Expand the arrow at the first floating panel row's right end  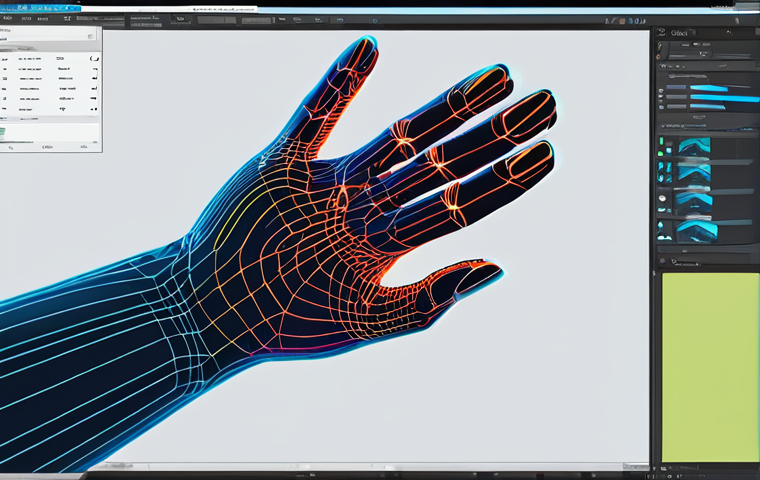(x=94, y=59)
